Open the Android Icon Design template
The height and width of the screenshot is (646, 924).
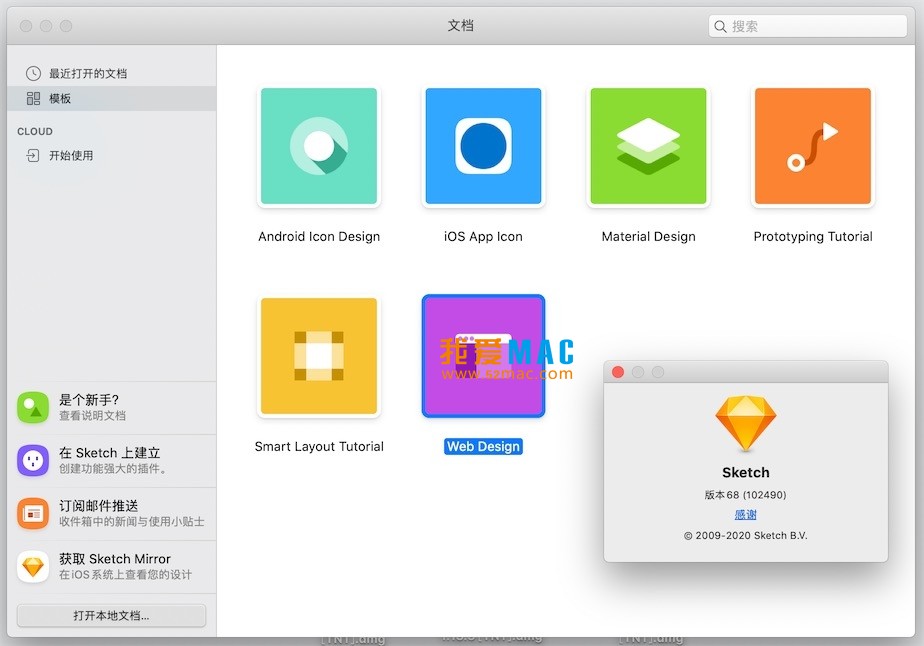(x=318, y=146)
